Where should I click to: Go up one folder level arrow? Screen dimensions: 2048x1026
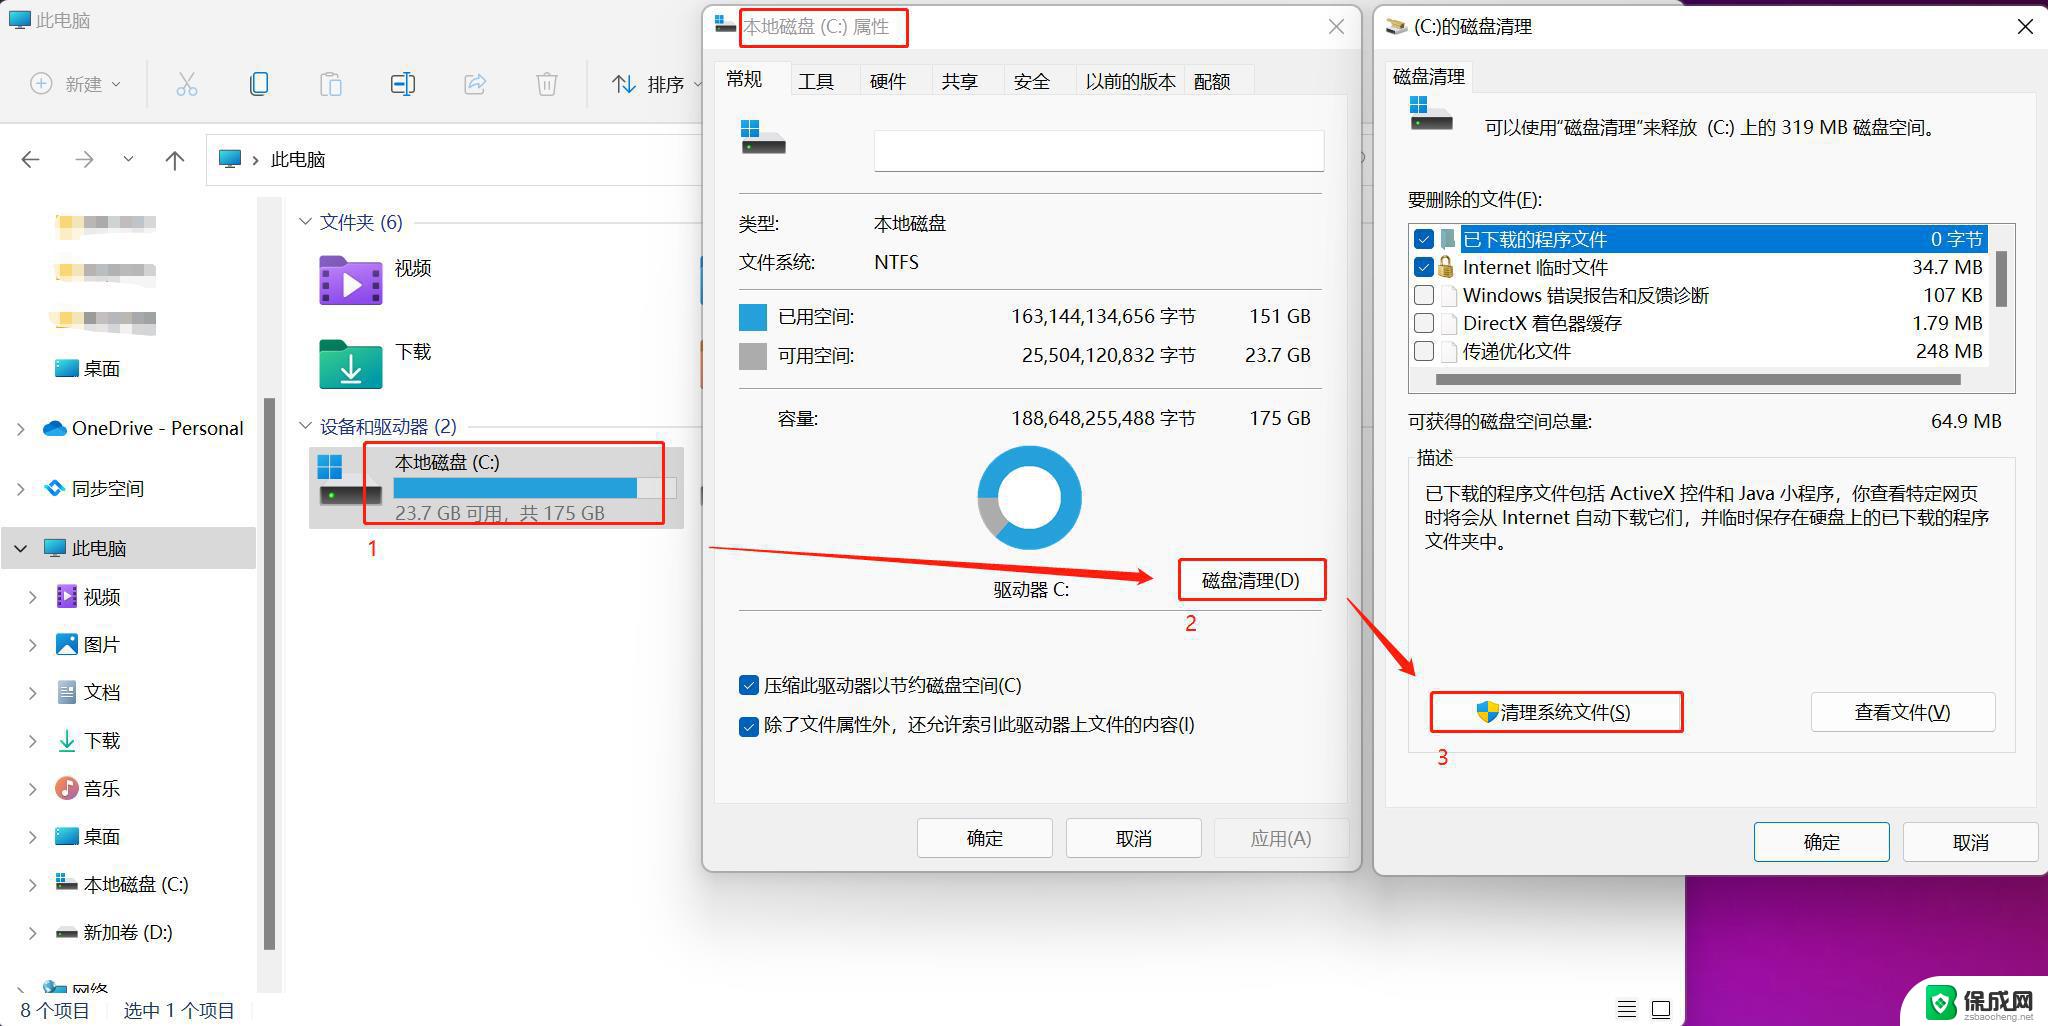point(175,159)
